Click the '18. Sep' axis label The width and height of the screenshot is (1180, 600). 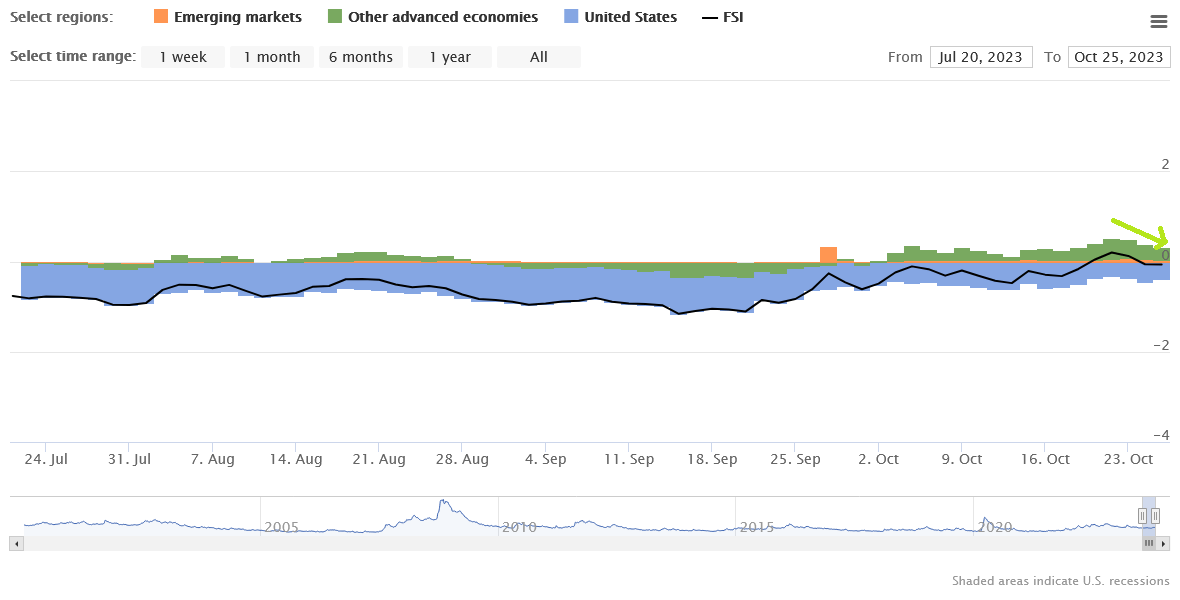pos(712,459)
